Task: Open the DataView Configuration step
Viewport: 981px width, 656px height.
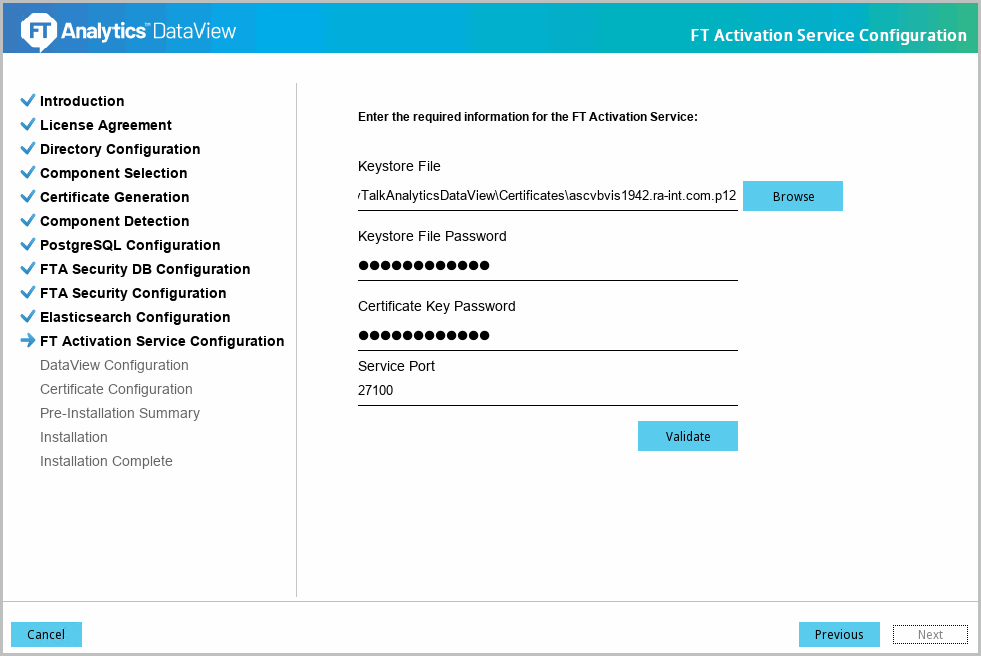Action: 114,365
